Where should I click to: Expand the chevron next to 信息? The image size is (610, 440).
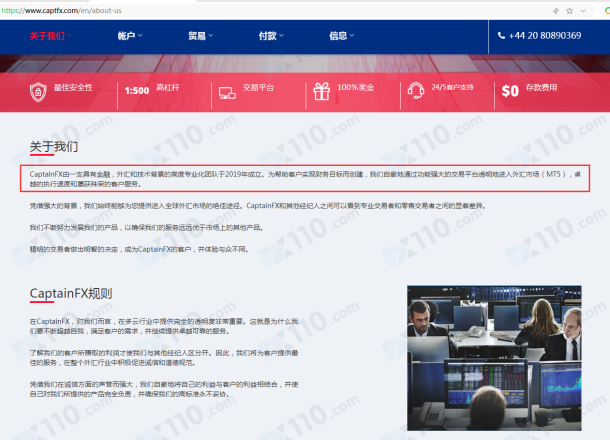coord(352,35)
